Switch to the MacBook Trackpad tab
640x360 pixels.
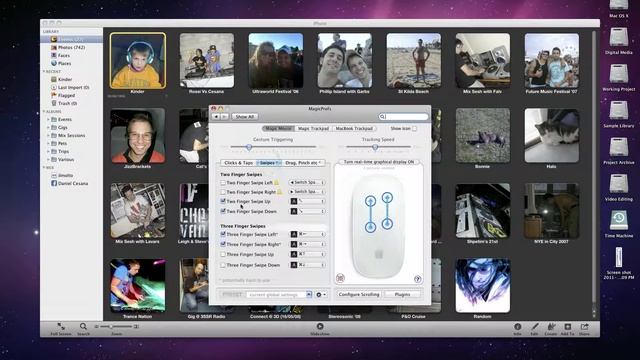354,129
